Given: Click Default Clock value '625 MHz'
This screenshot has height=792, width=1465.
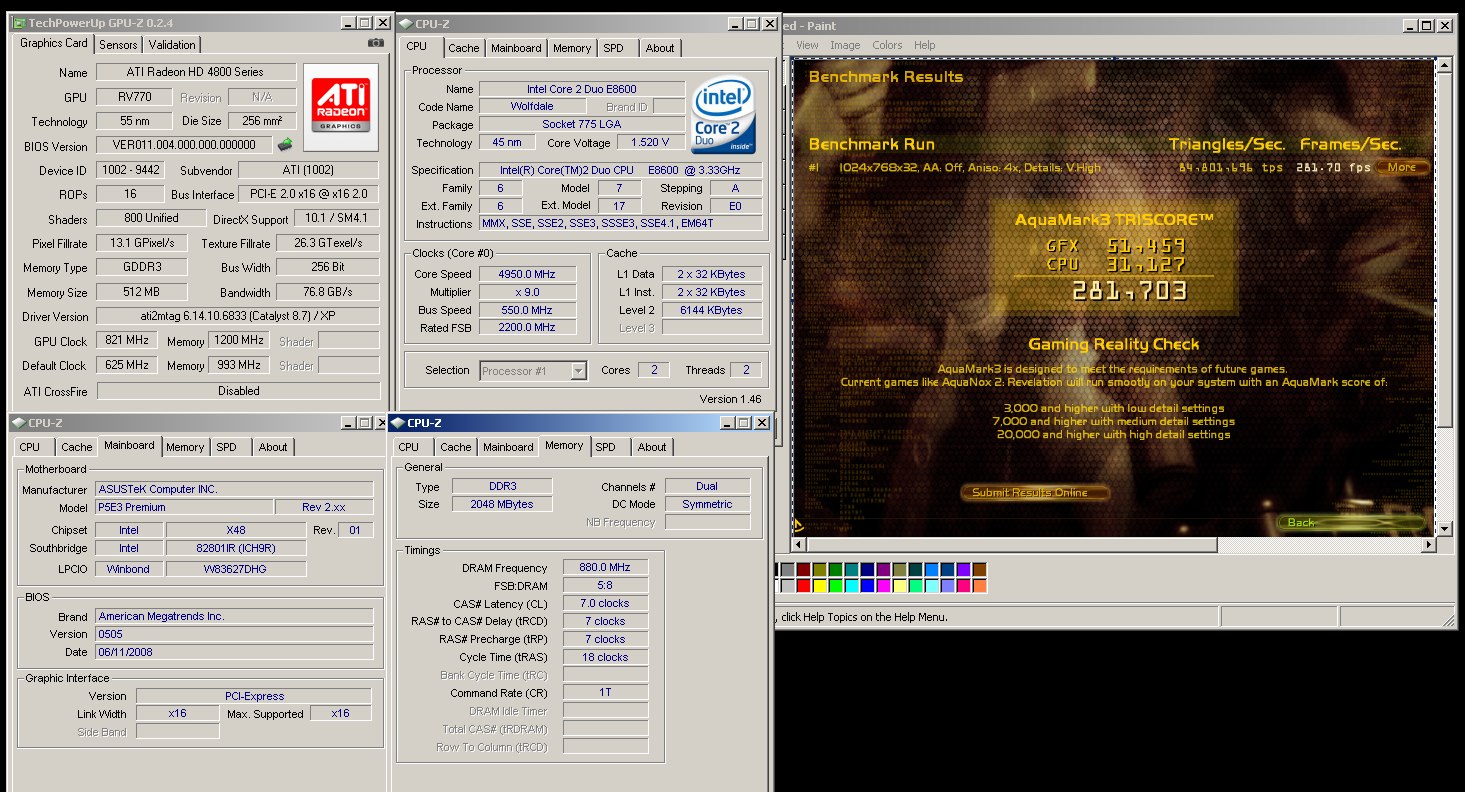Looking at the screenshot, I should click(x=128, y=365).
